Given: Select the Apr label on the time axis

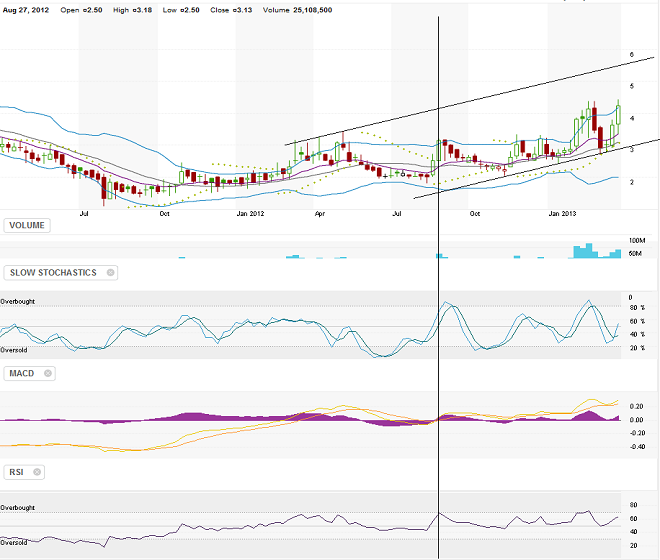Looking at the screenshot, I should [x=320, y=213].
